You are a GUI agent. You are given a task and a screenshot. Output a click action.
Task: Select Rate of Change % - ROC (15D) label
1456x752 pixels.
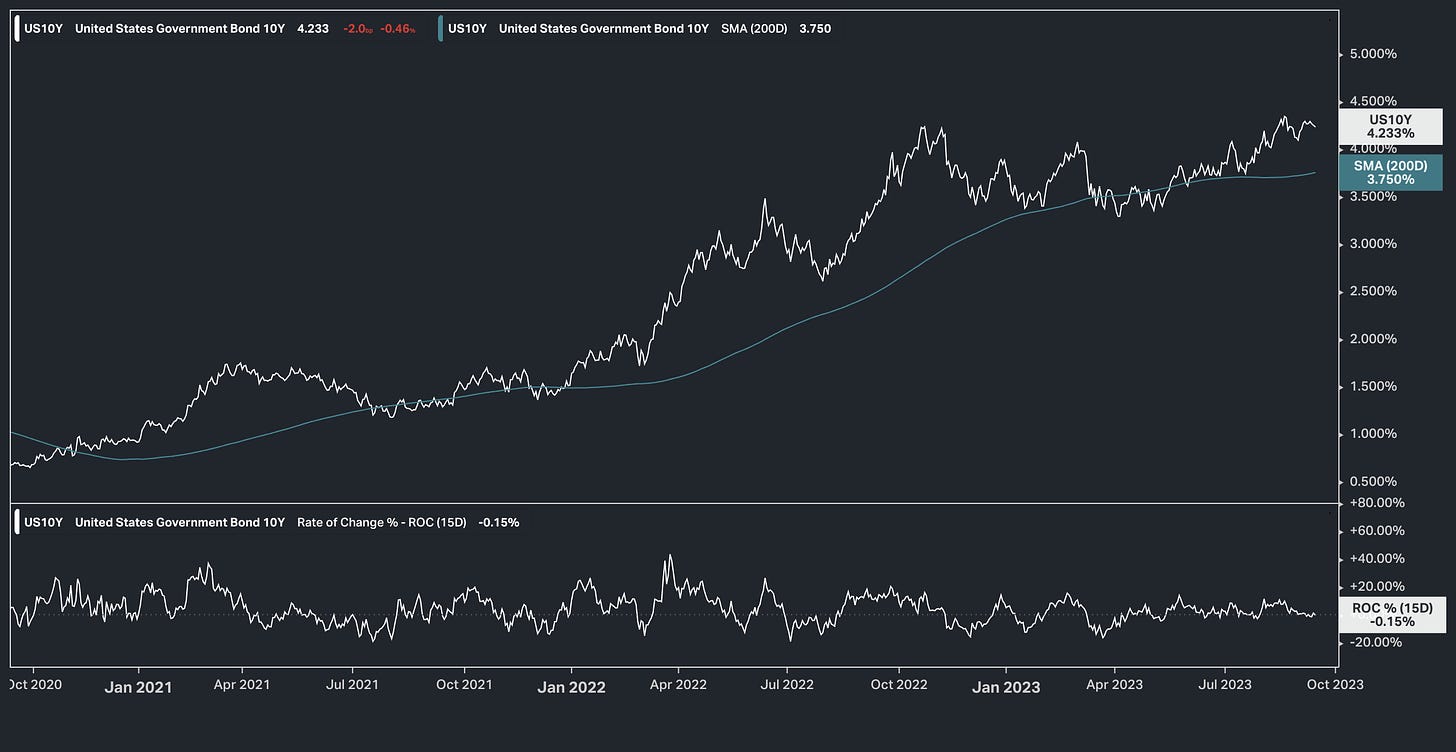pyautogui.click(x=382, y=522)
